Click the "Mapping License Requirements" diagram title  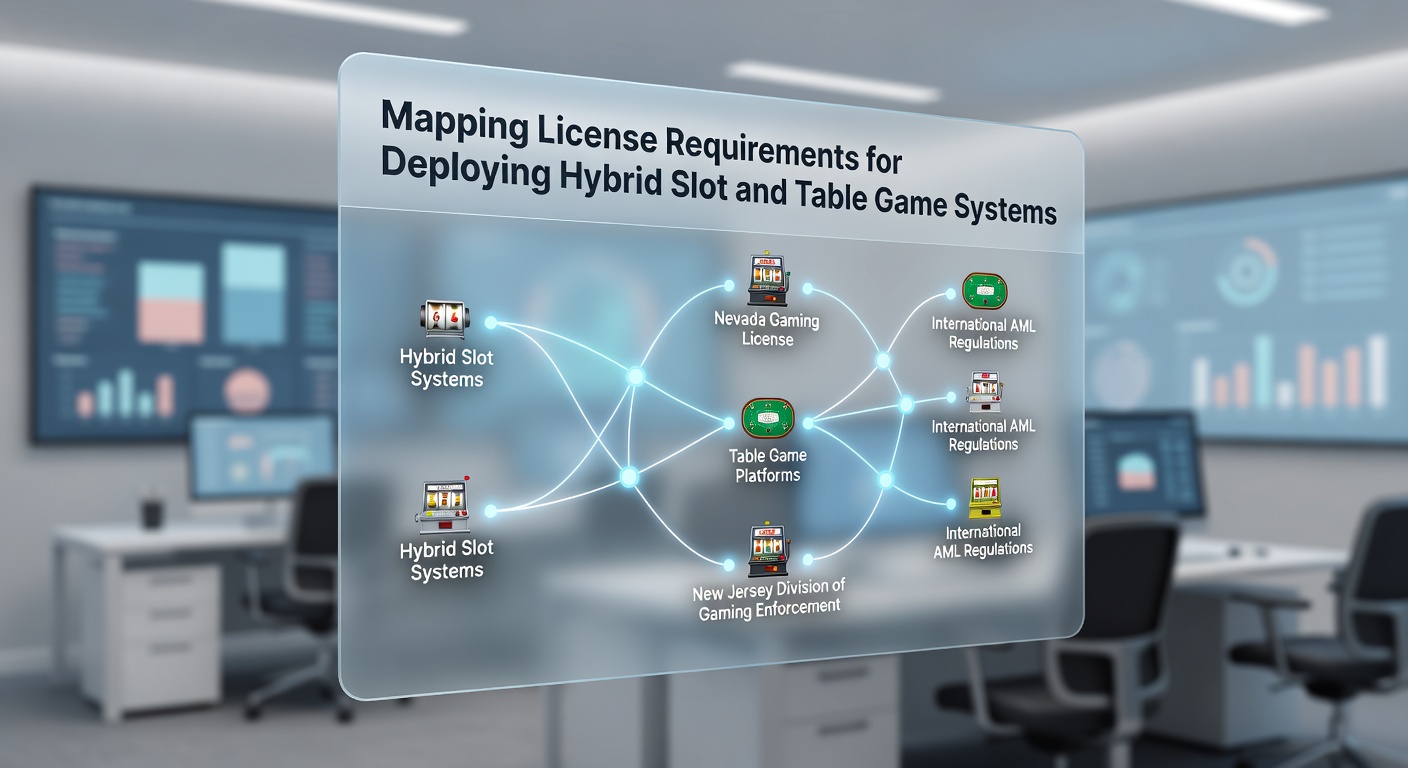[716, 160]
